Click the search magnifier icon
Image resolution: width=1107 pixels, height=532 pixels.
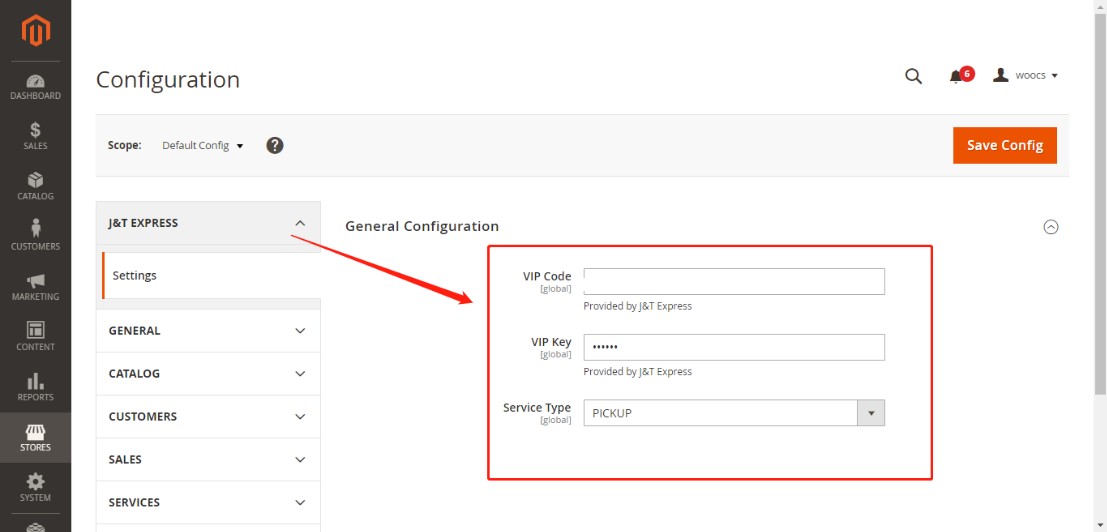click(x=914, y=76)
